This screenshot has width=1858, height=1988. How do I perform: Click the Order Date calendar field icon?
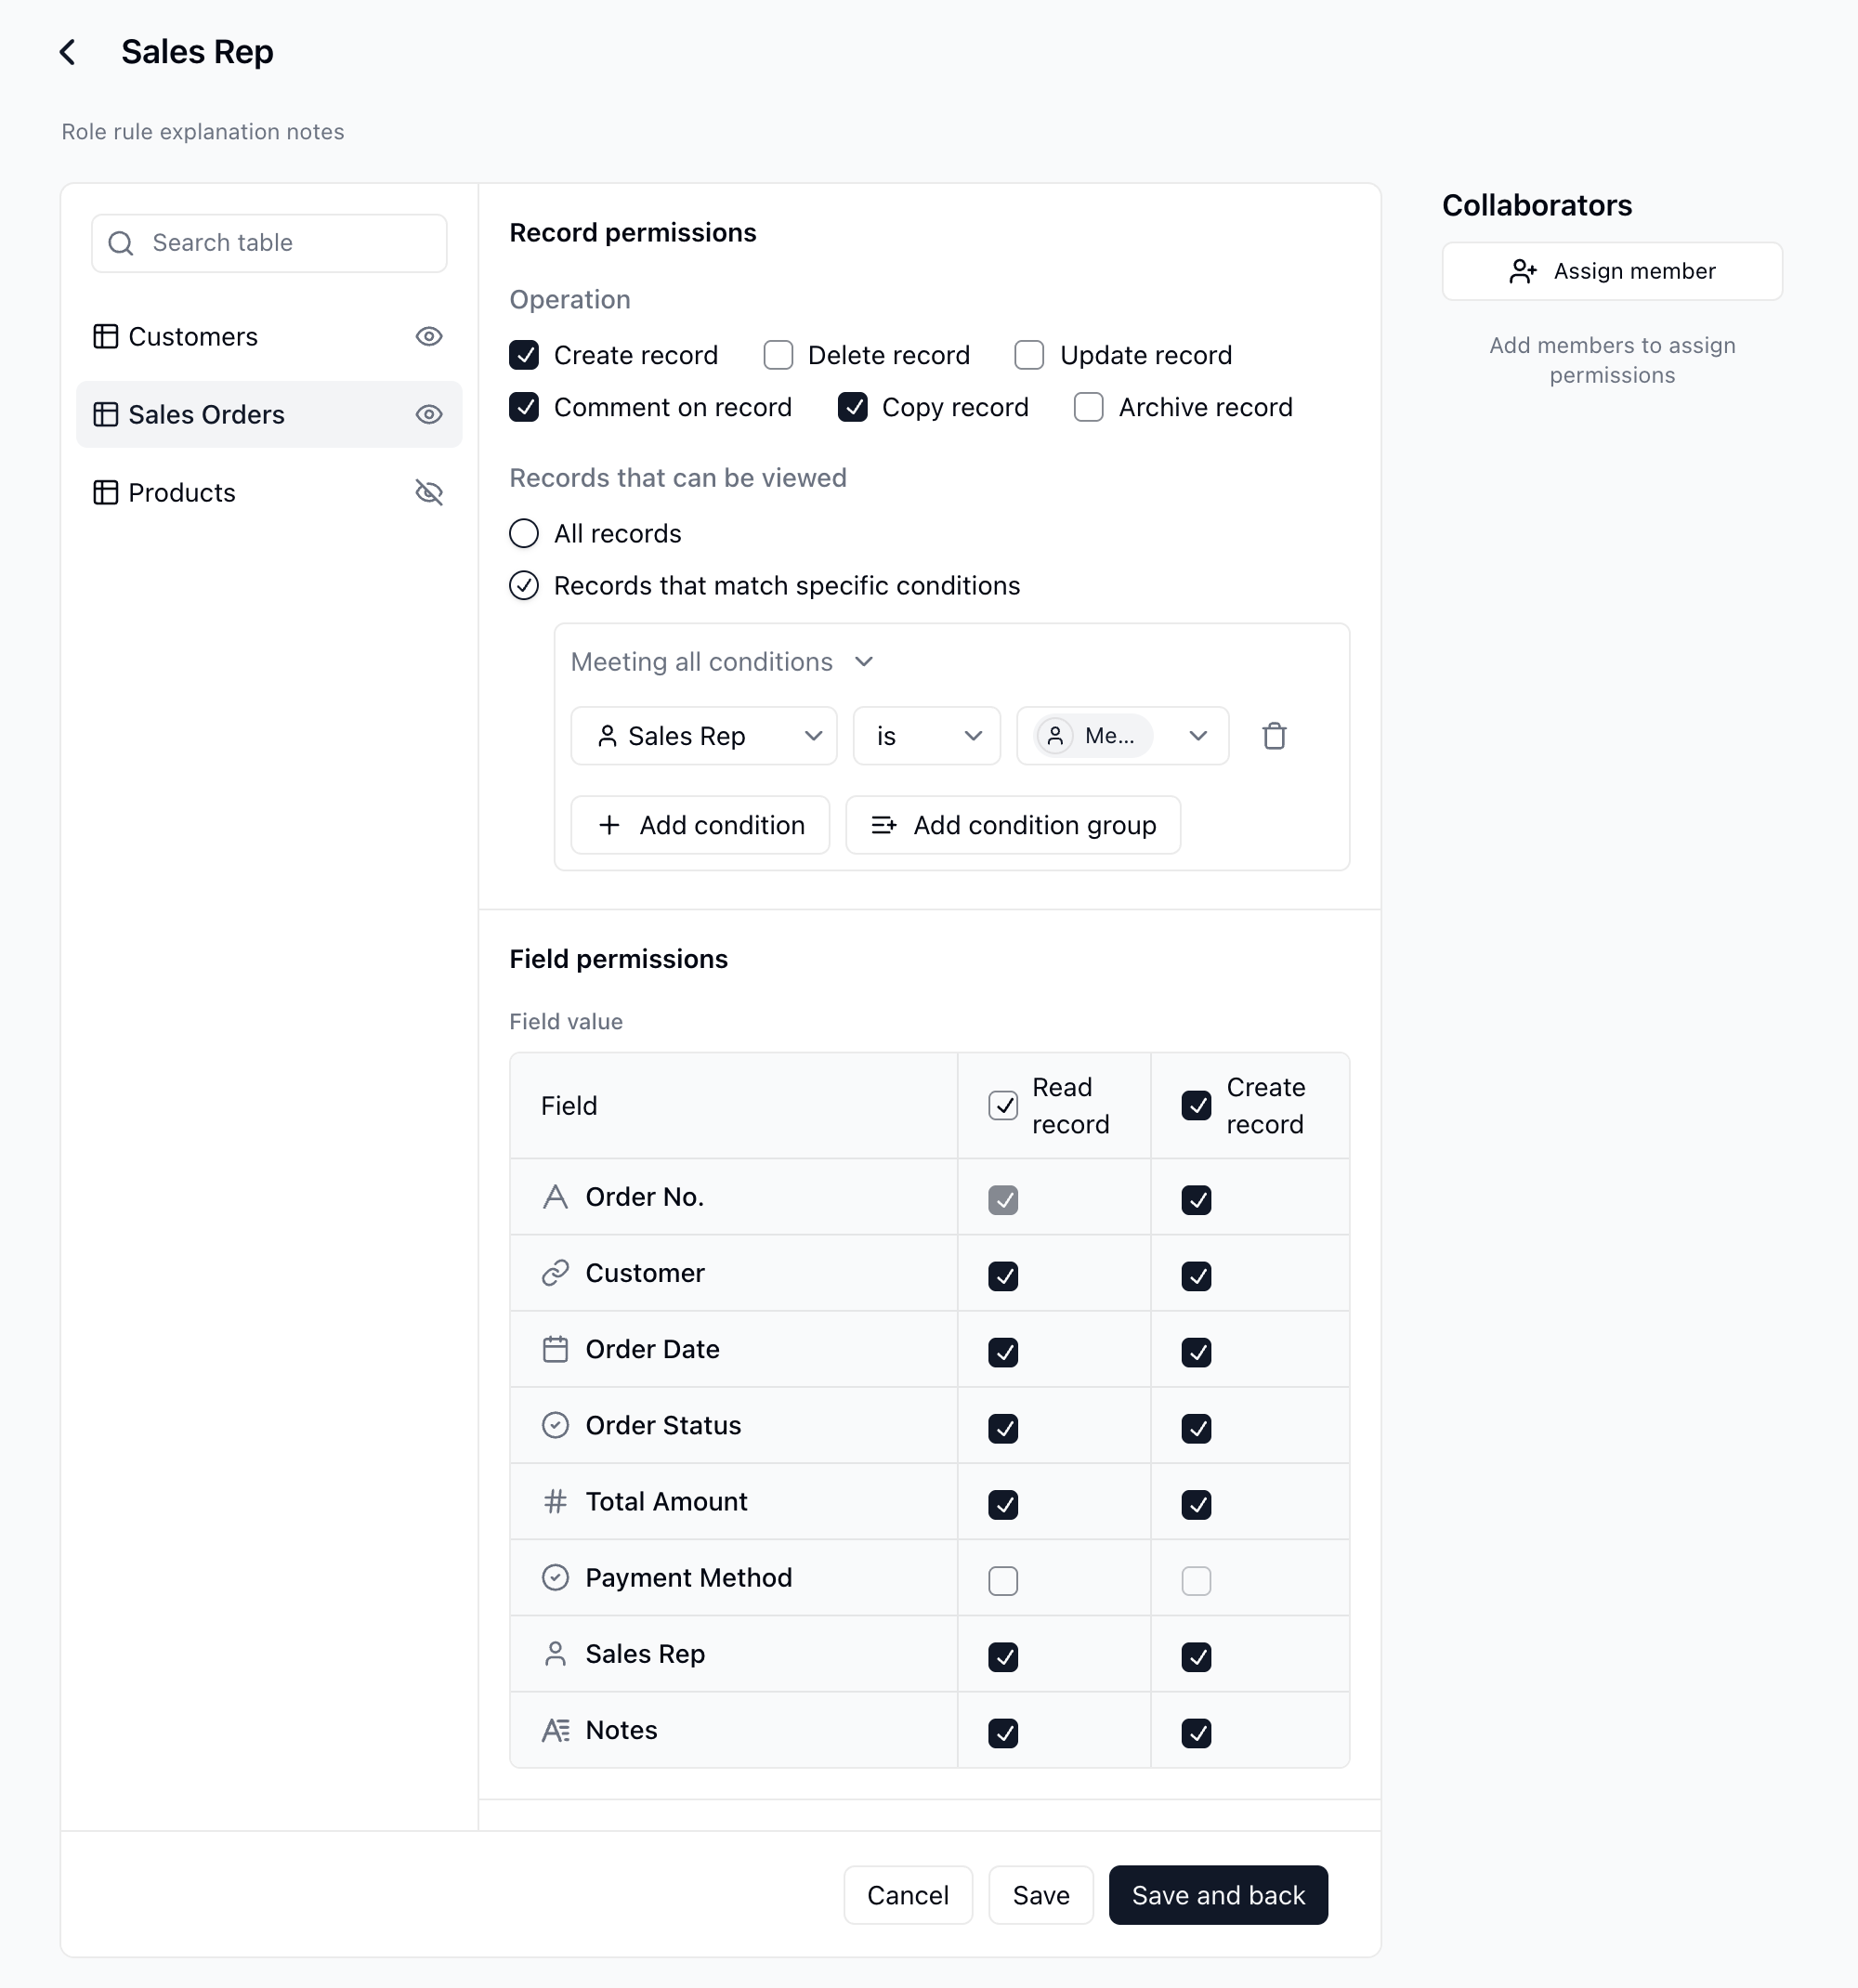[x=555, y=1349]
